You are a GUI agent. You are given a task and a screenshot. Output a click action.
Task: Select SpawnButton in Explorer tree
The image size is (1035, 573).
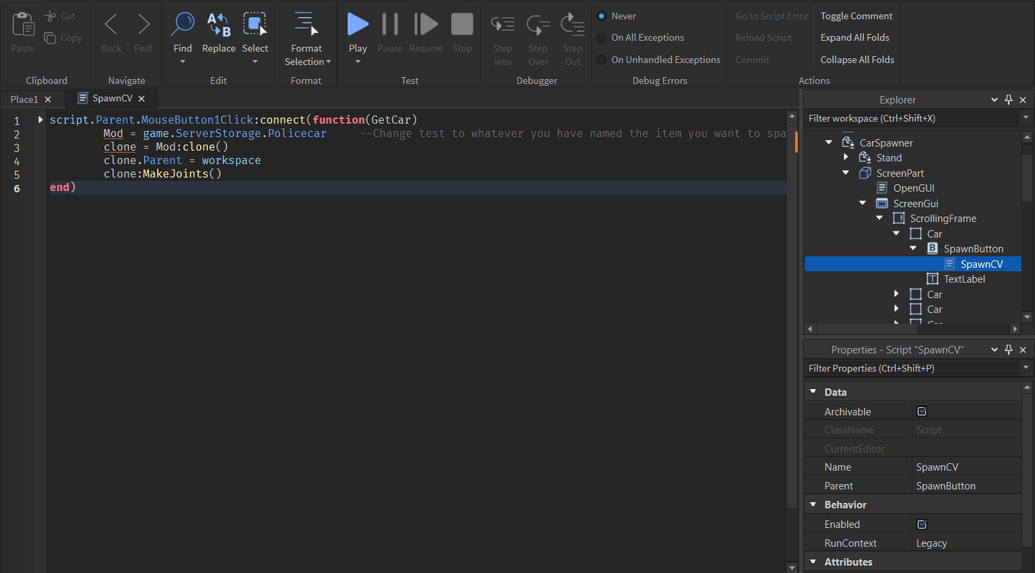(973, 249)
